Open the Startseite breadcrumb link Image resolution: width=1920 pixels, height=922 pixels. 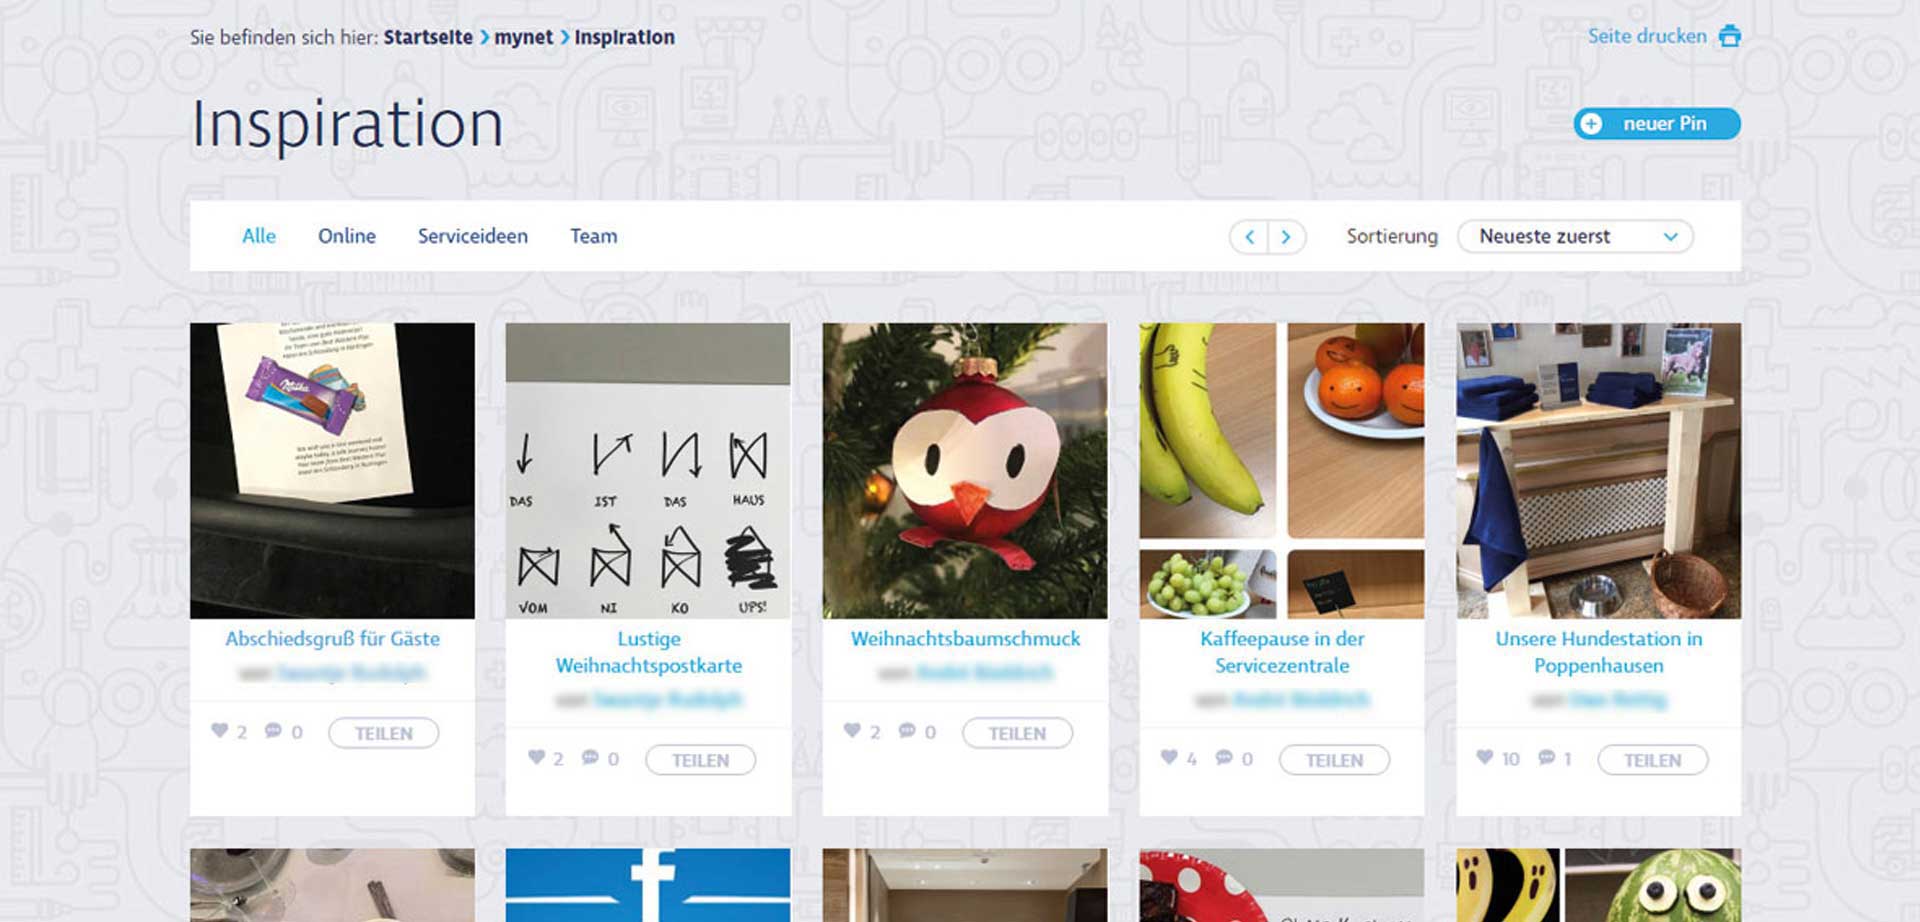(428, 37)
